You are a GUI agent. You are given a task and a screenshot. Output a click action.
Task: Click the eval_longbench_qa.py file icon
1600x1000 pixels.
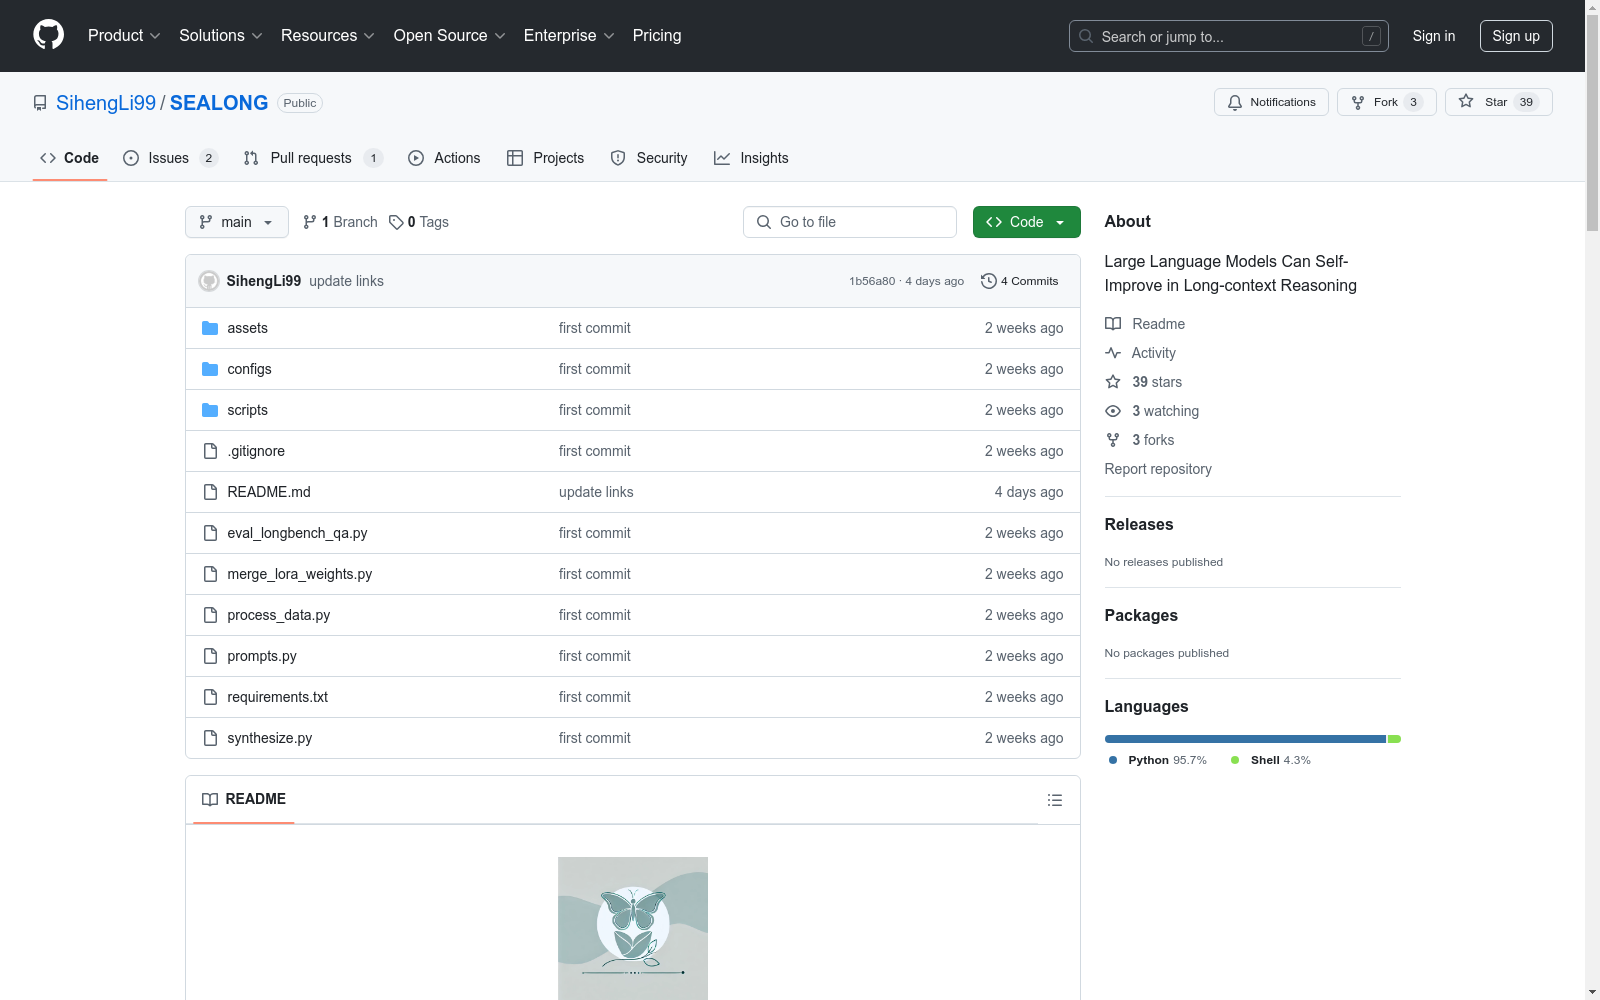[x=210, y=533]
